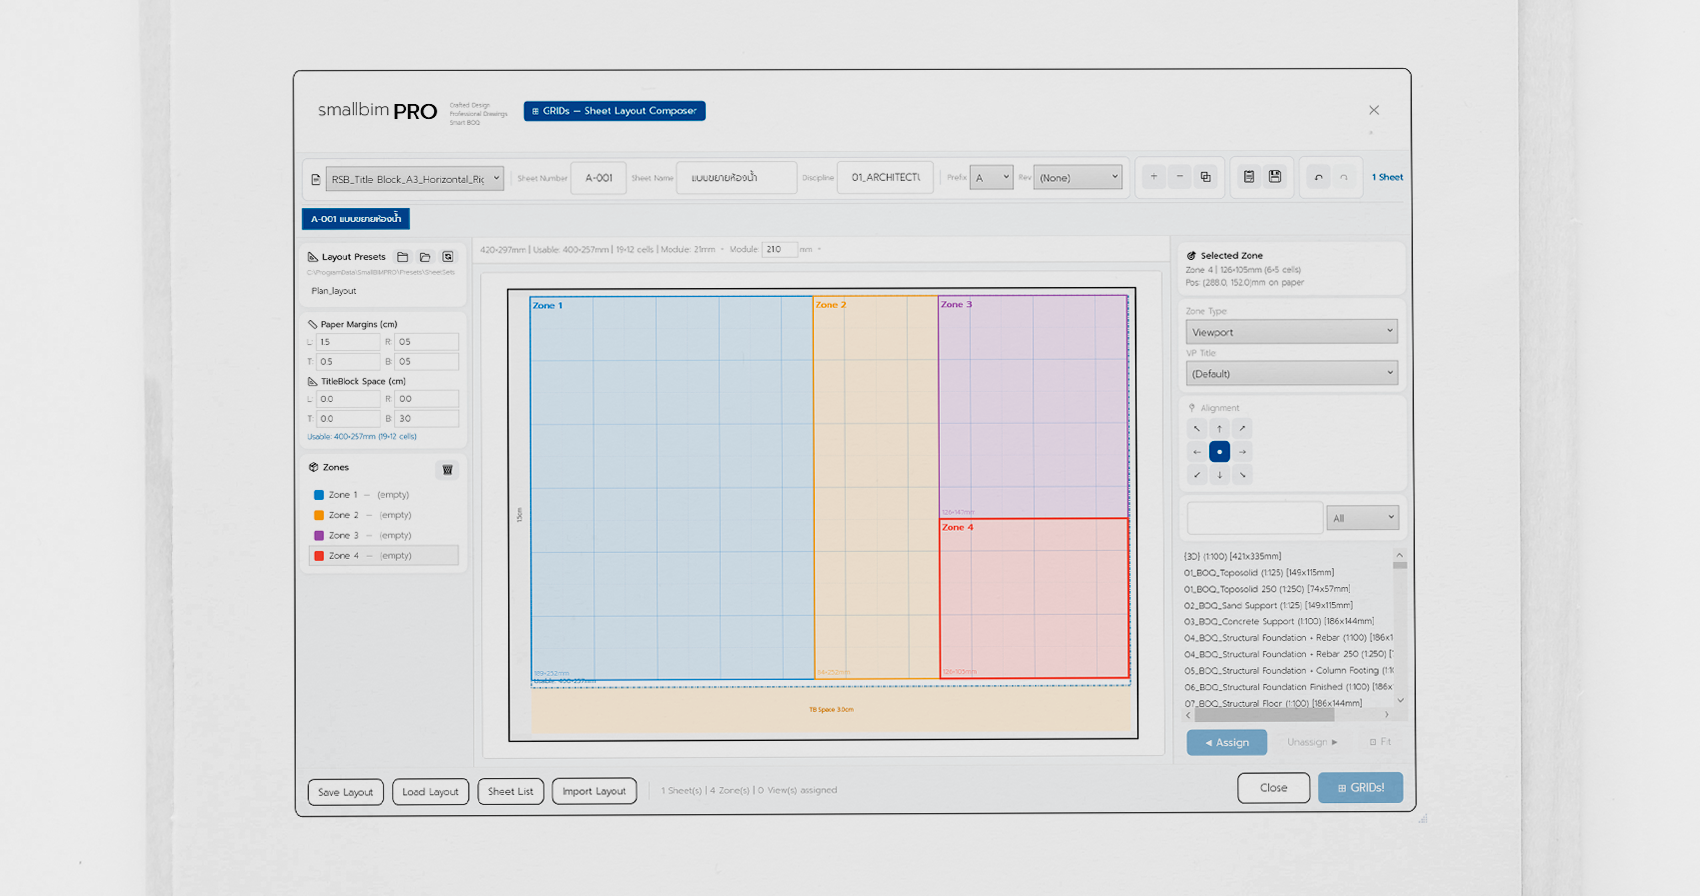Select the center alignment toggle
The image size is (1700, 896).
[x=1219, y=452]
